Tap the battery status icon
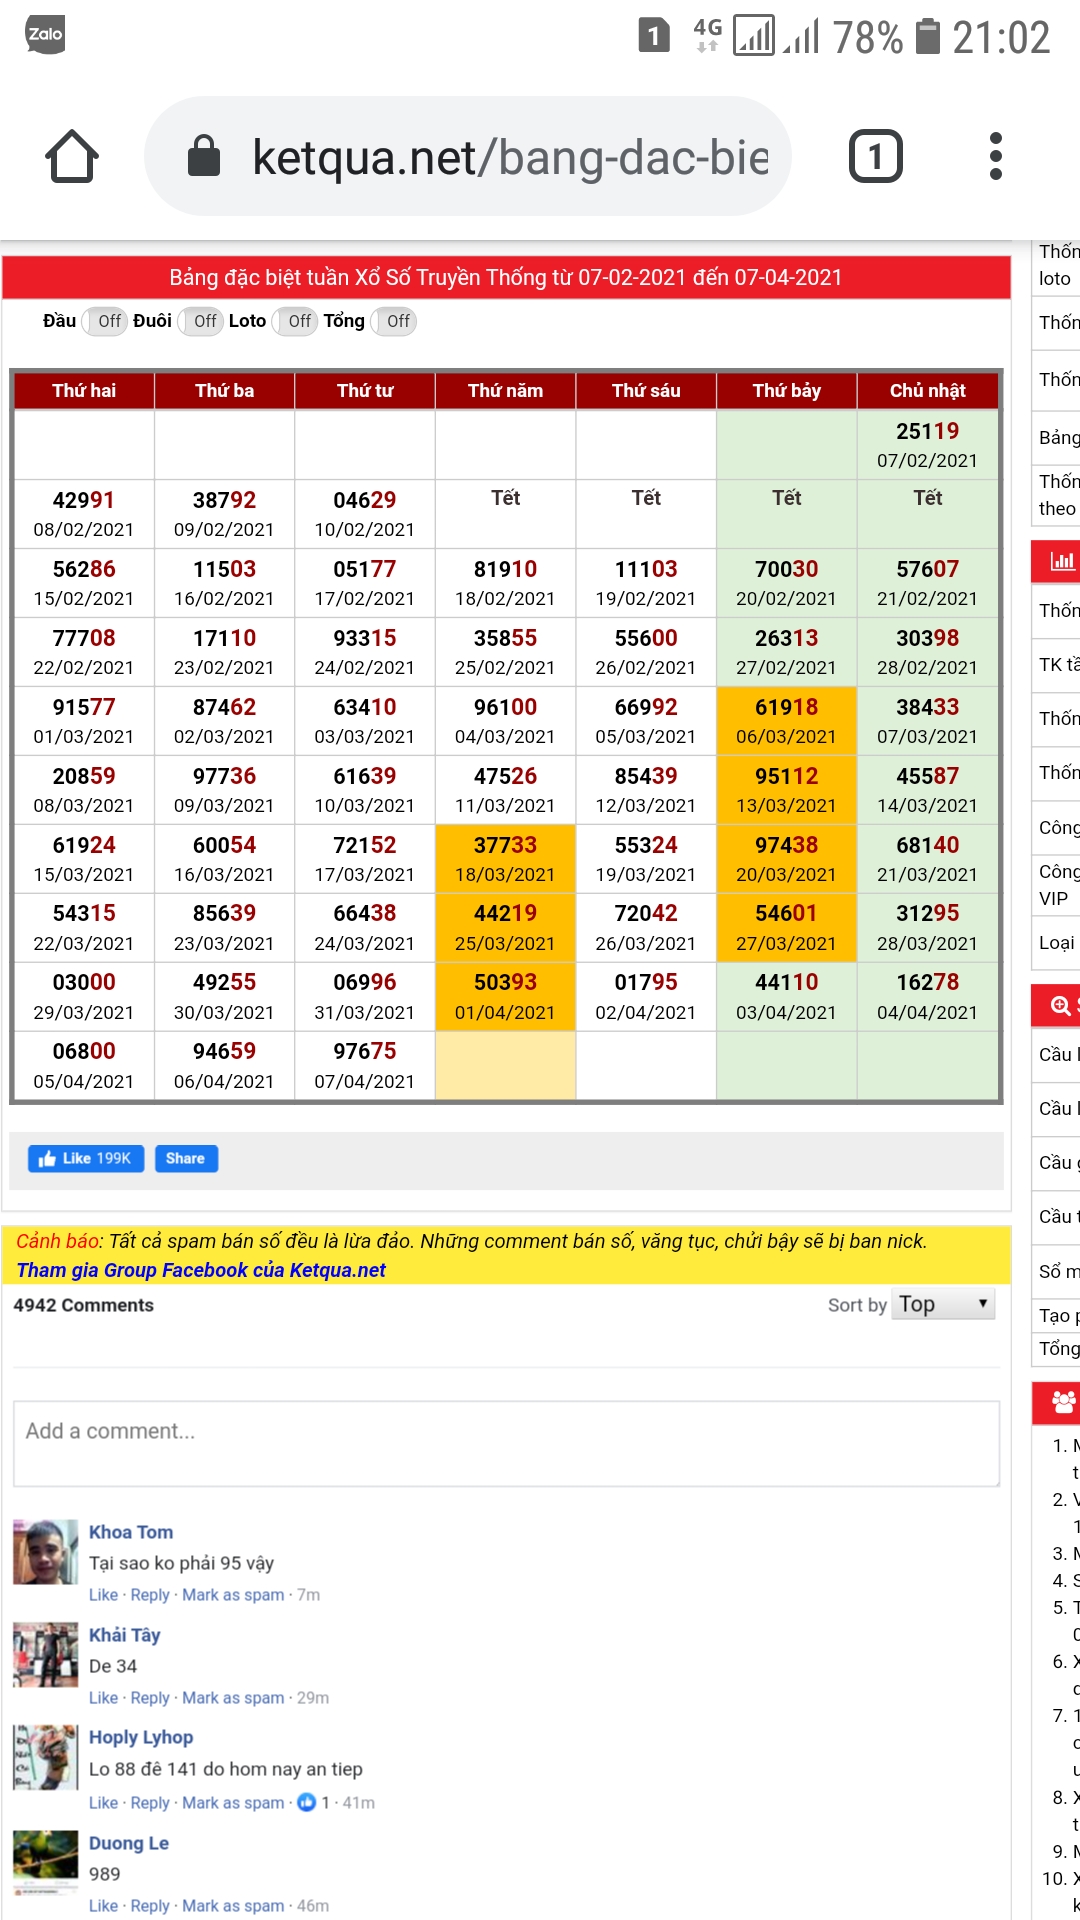 click(929, 36)
